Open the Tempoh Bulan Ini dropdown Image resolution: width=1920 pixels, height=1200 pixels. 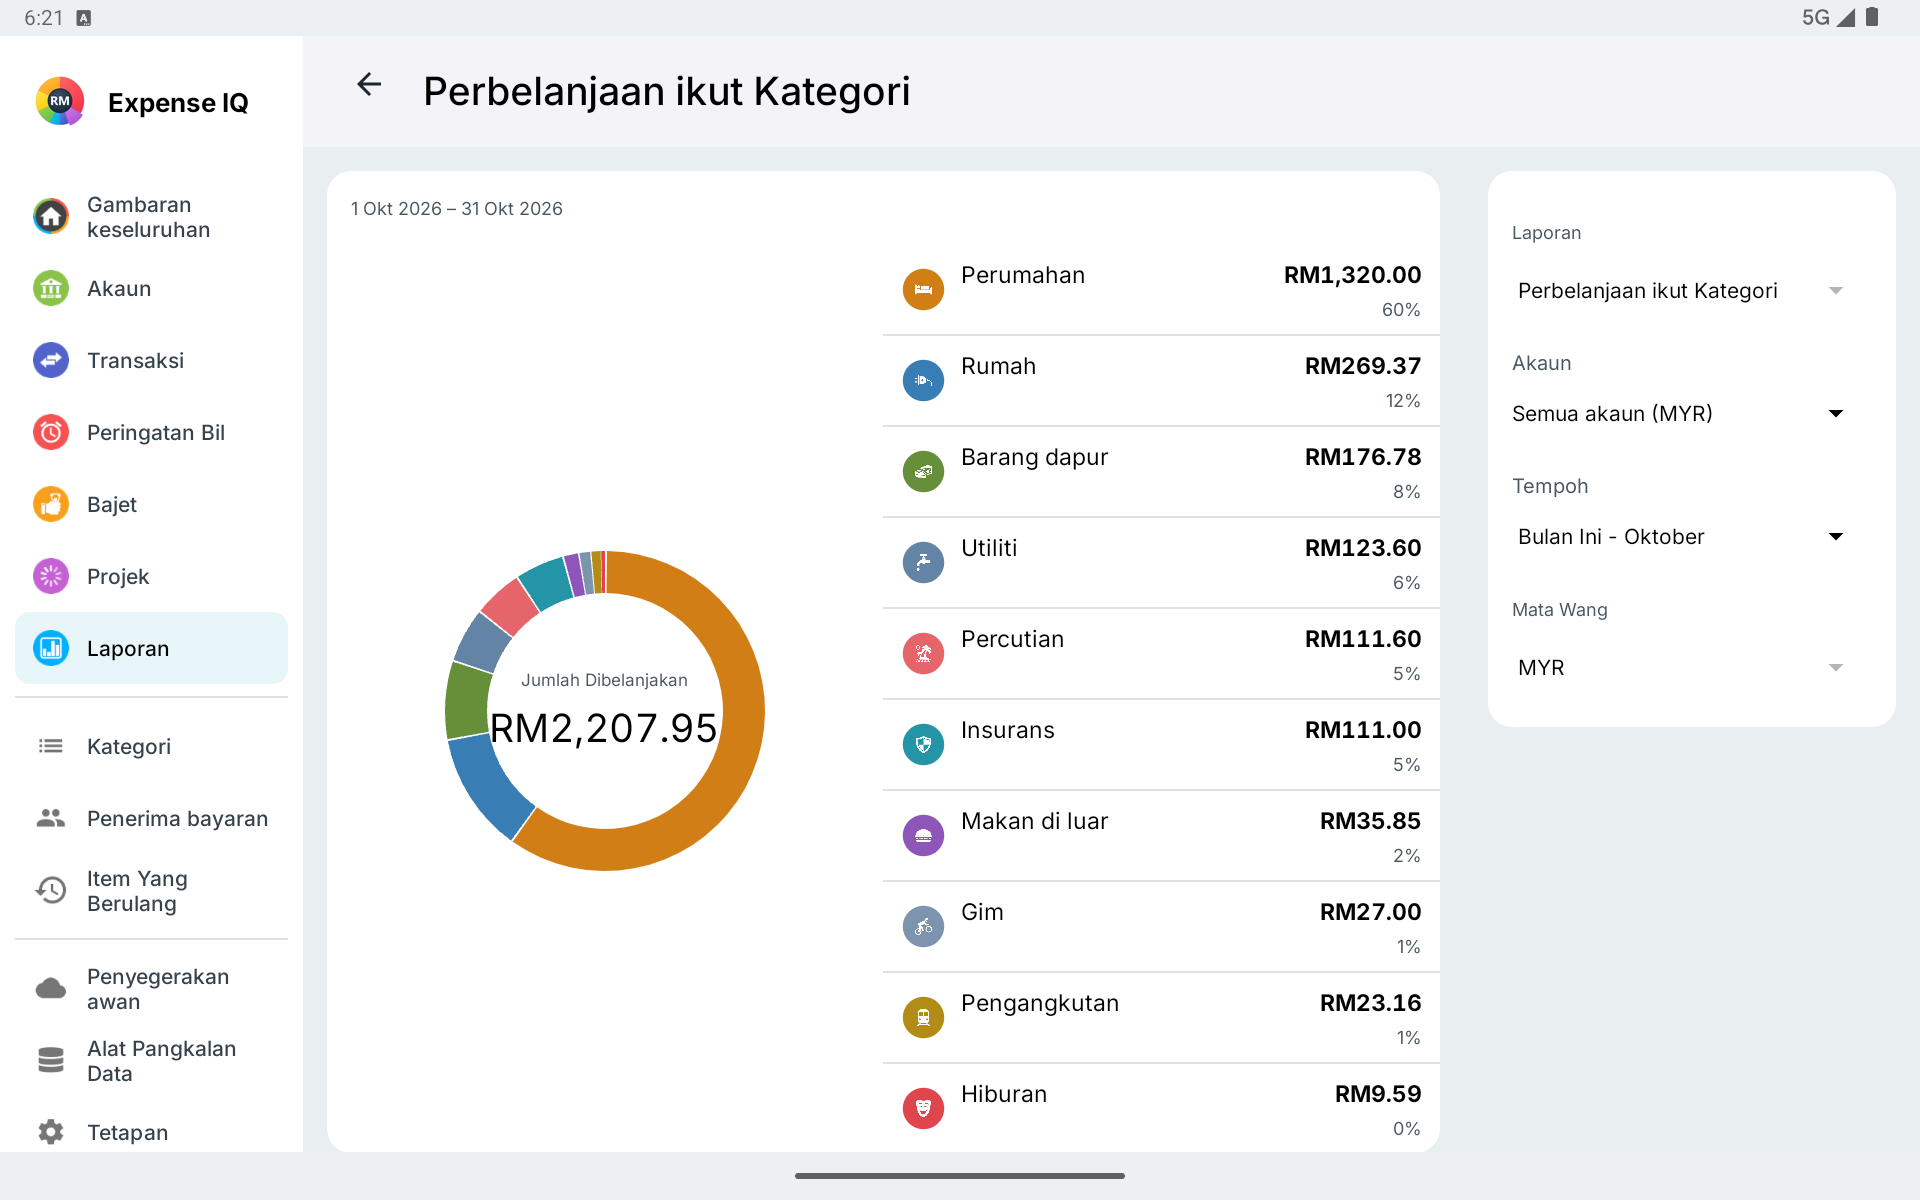(x=1679, y=537)
